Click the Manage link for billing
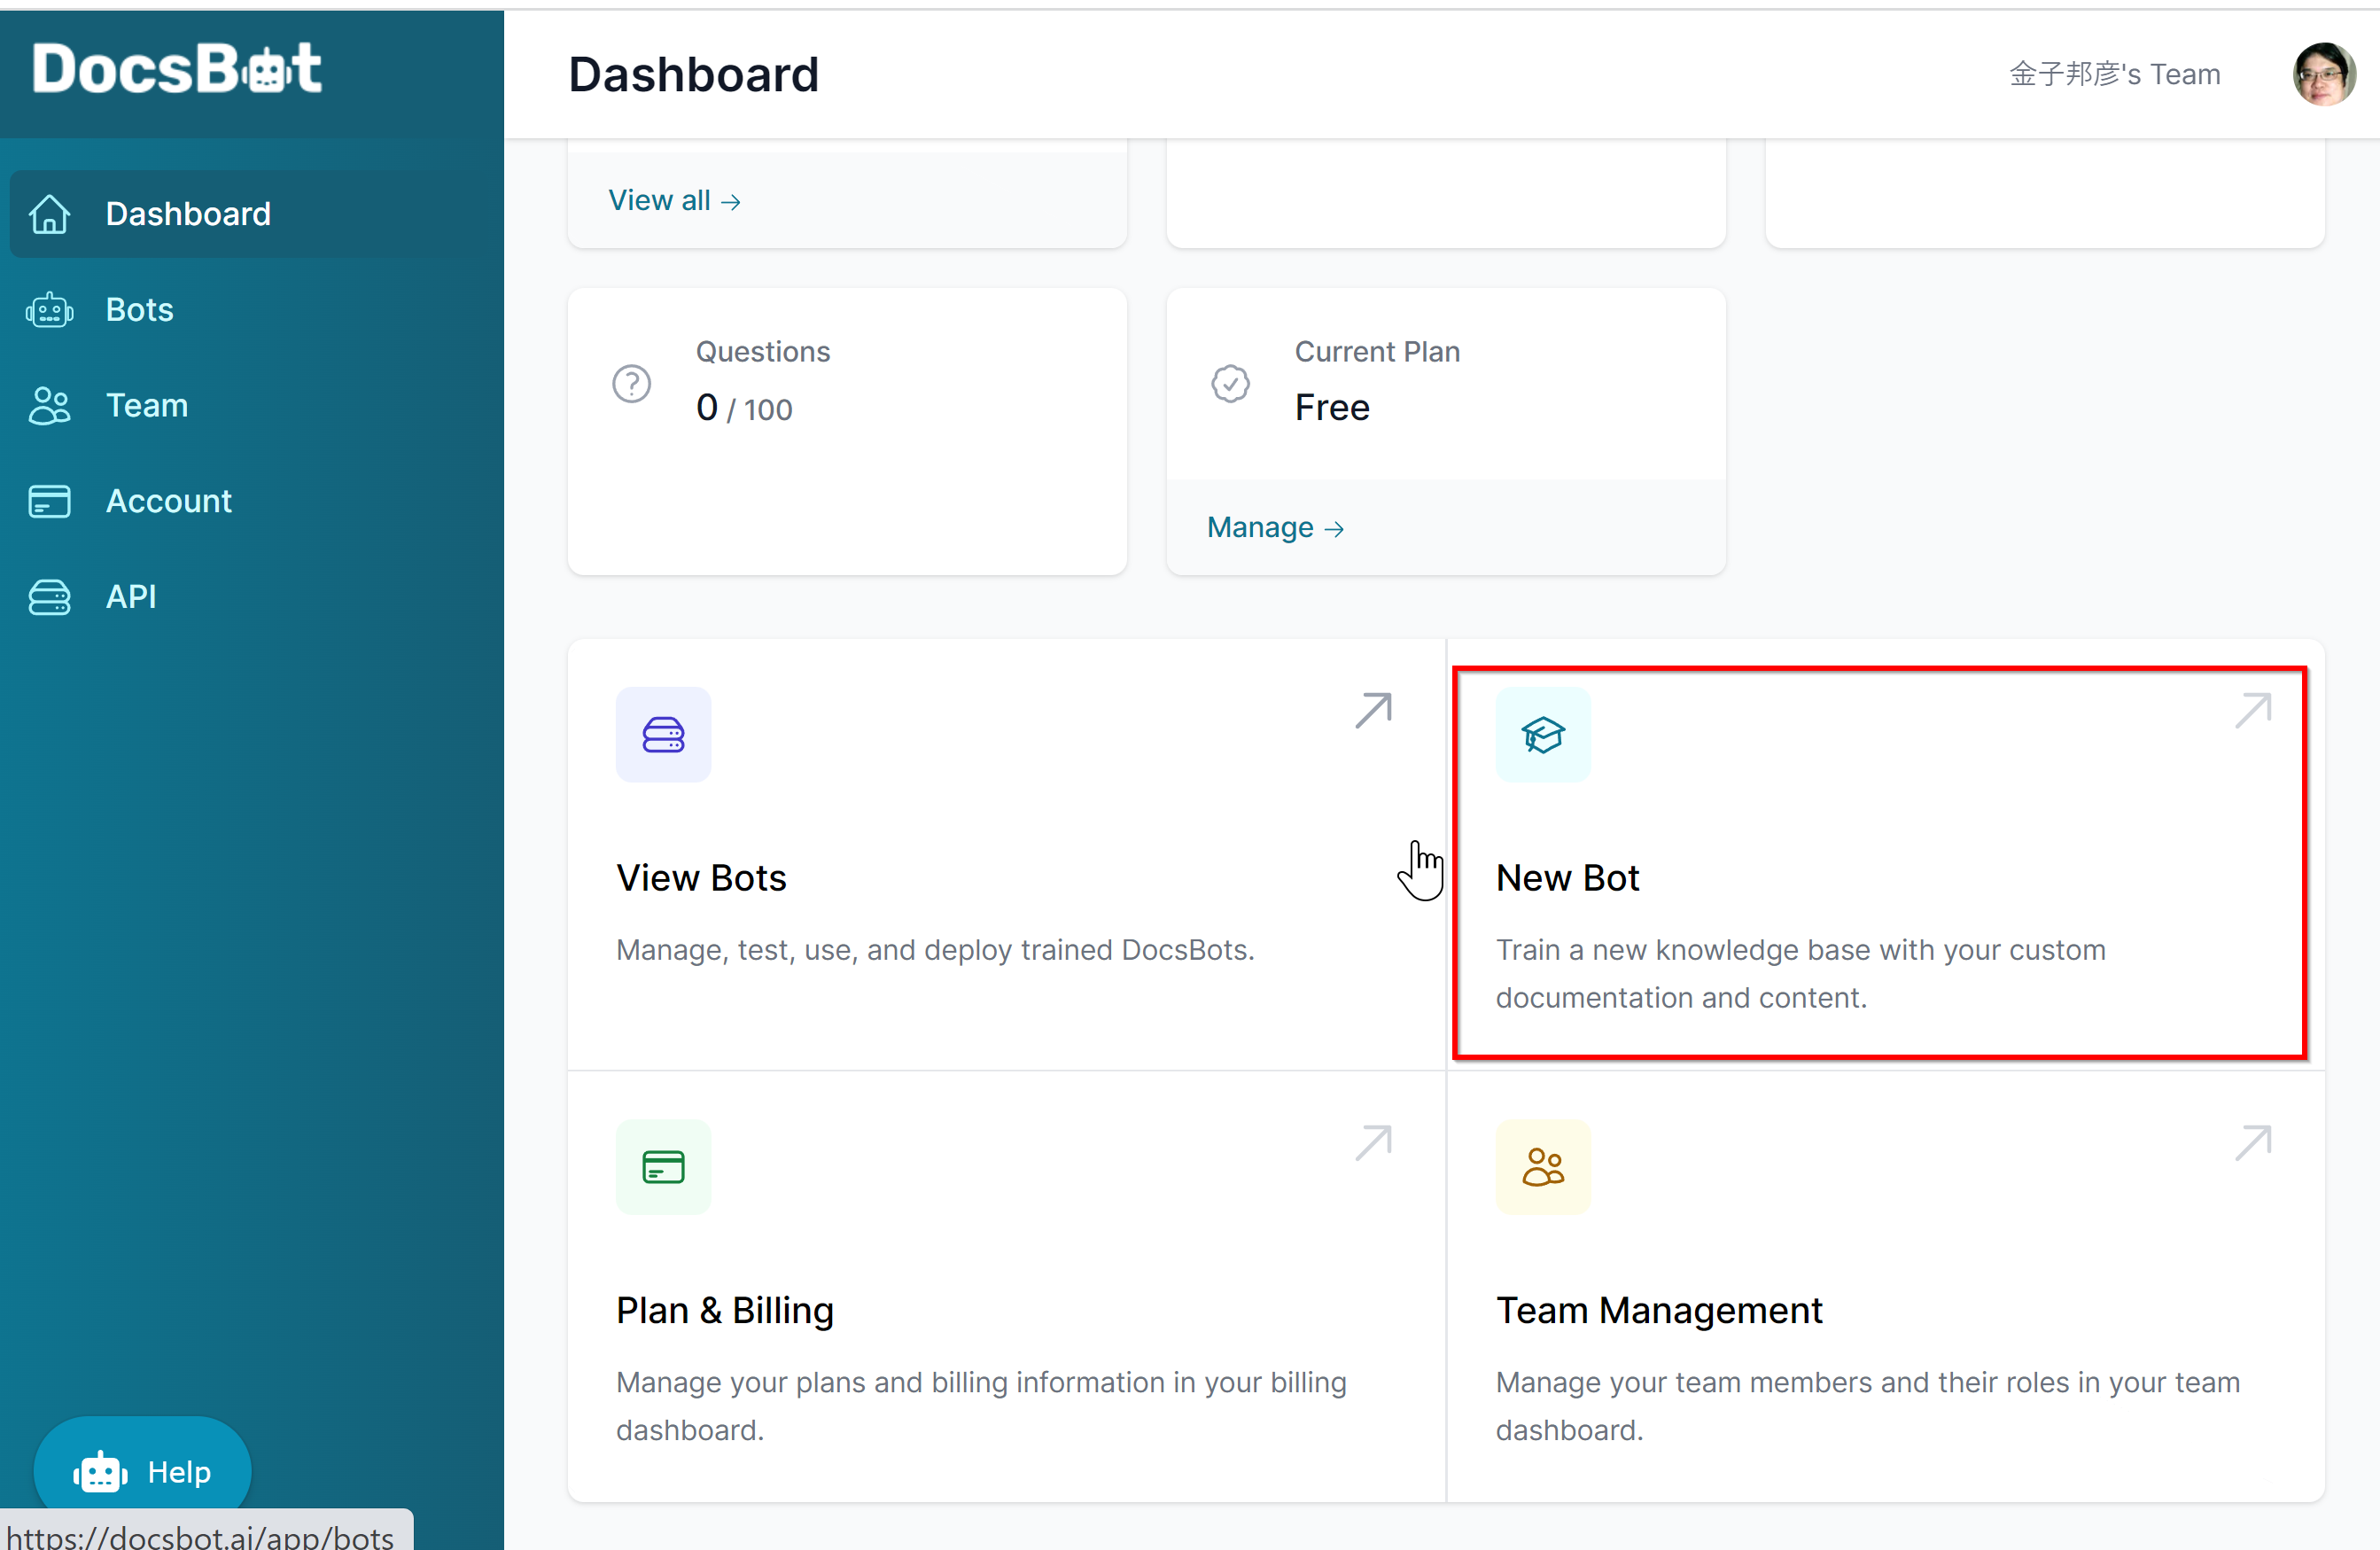The width and height of the screenshot is (2380, 1550). (1275, 526)
